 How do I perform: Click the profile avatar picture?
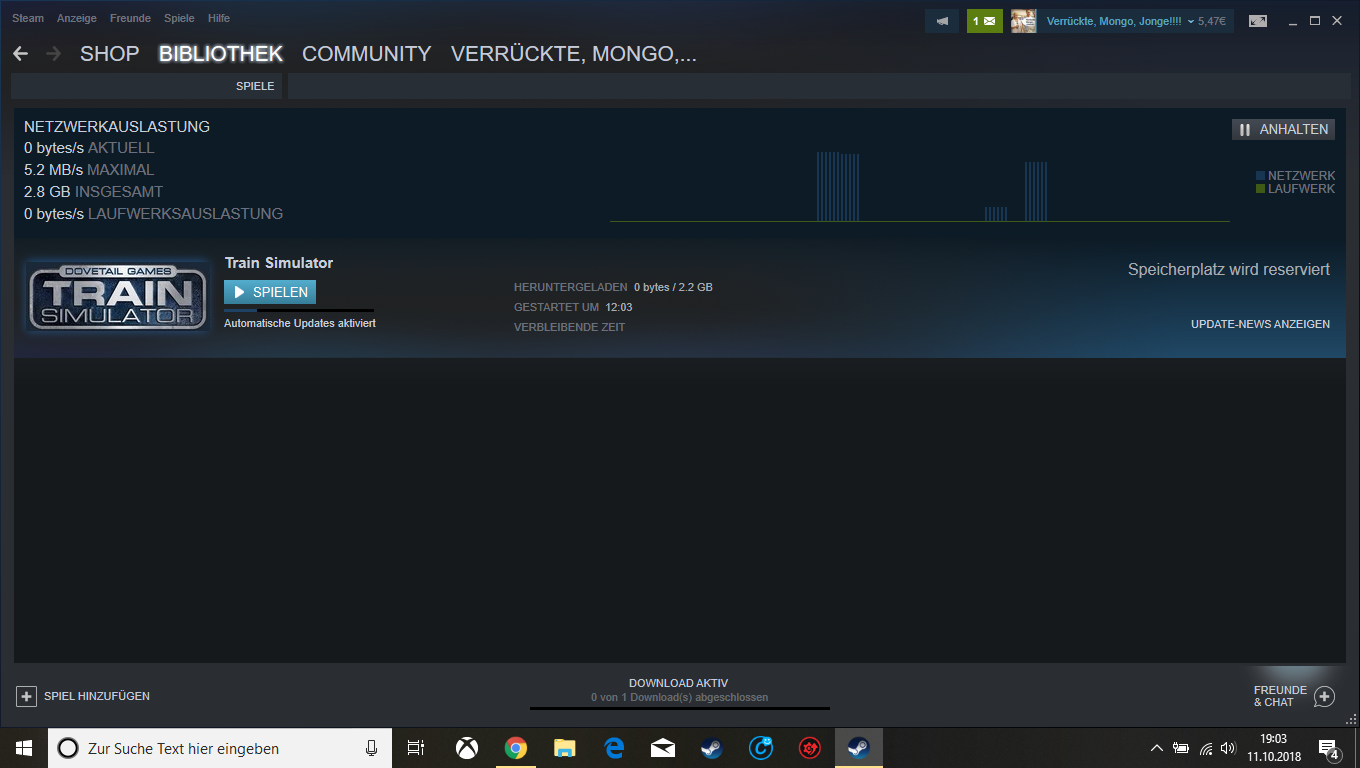[x=1023, y=21]
